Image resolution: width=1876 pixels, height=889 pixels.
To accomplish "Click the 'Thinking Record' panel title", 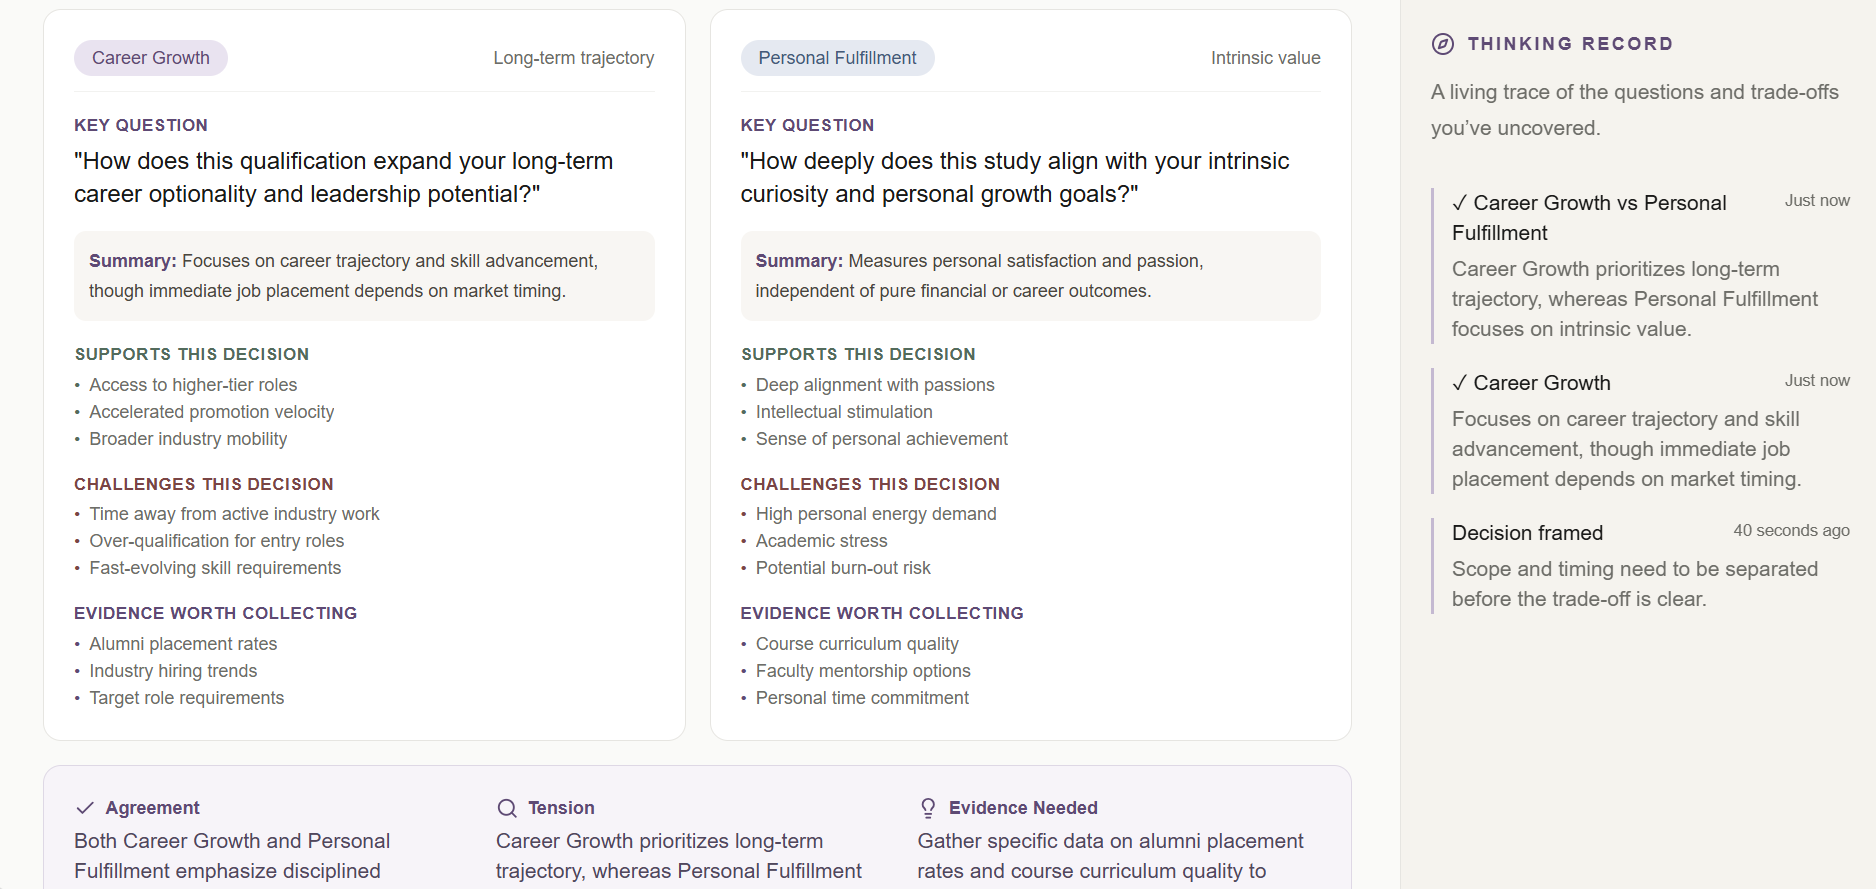I will click(x=1570, y=44).
